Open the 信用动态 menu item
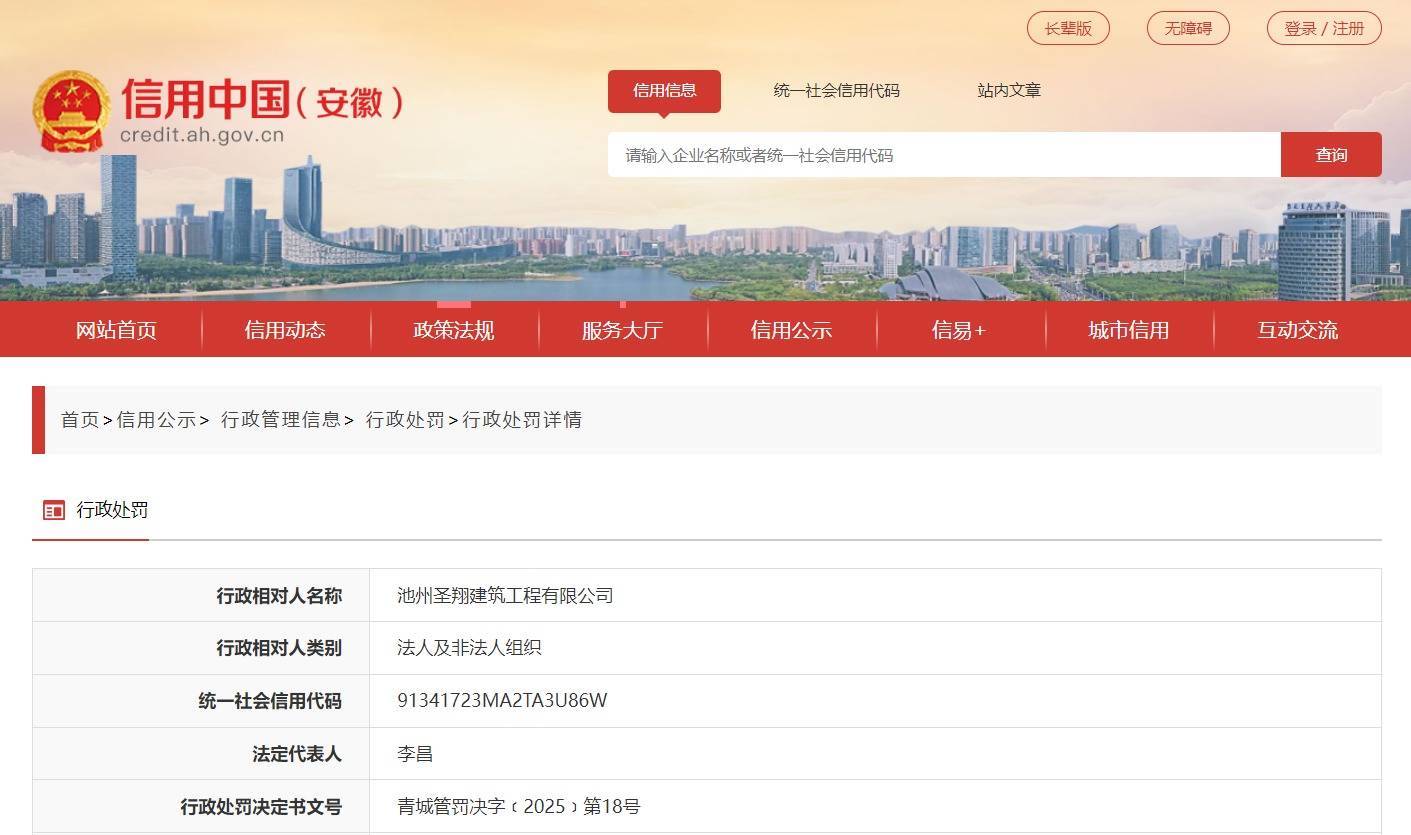This screenshot has width=1411, height=835. pyautogui.click(x=285, y=329)
